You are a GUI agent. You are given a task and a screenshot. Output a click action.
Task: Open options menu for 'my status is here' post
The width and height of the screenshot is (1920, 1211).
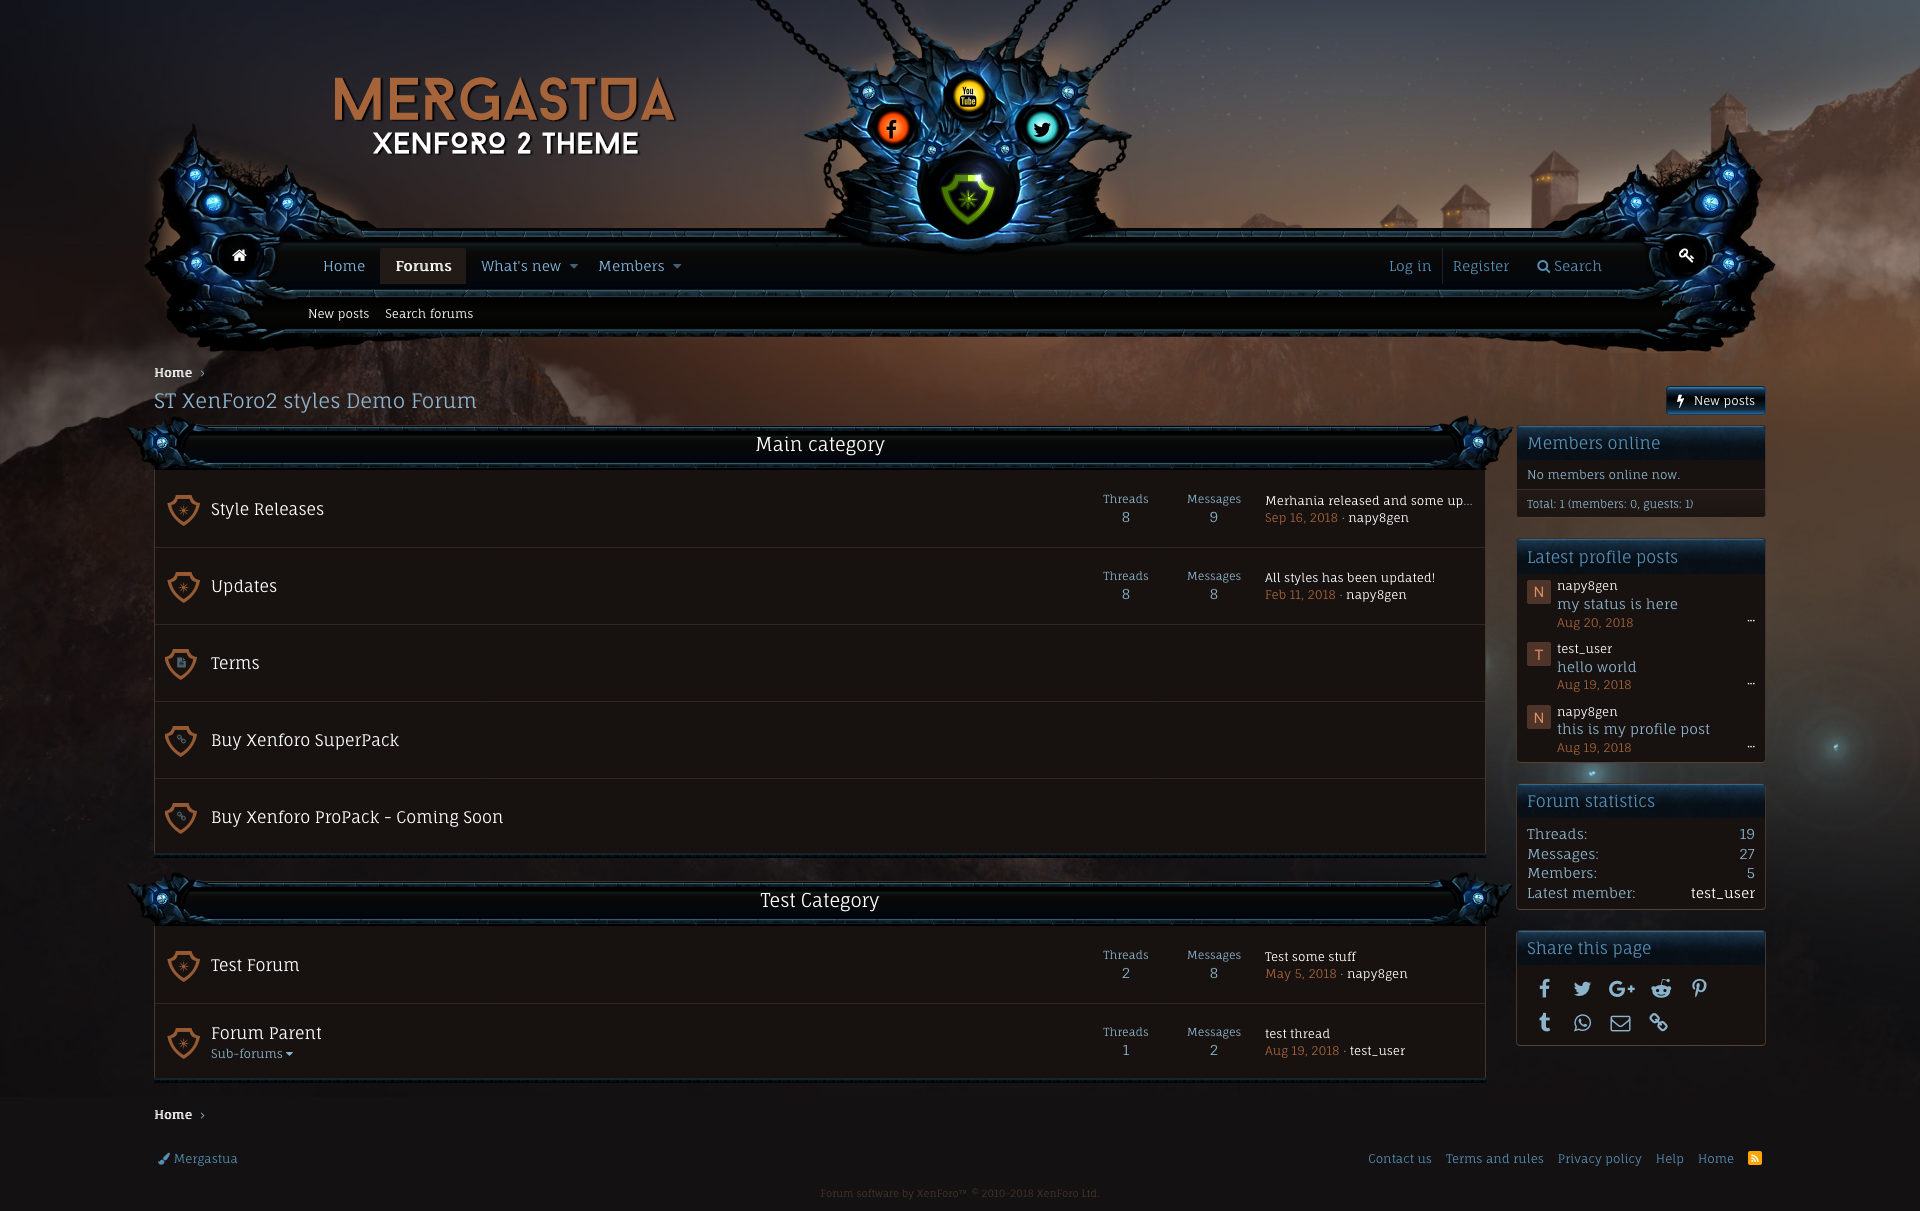(1750, 621)
